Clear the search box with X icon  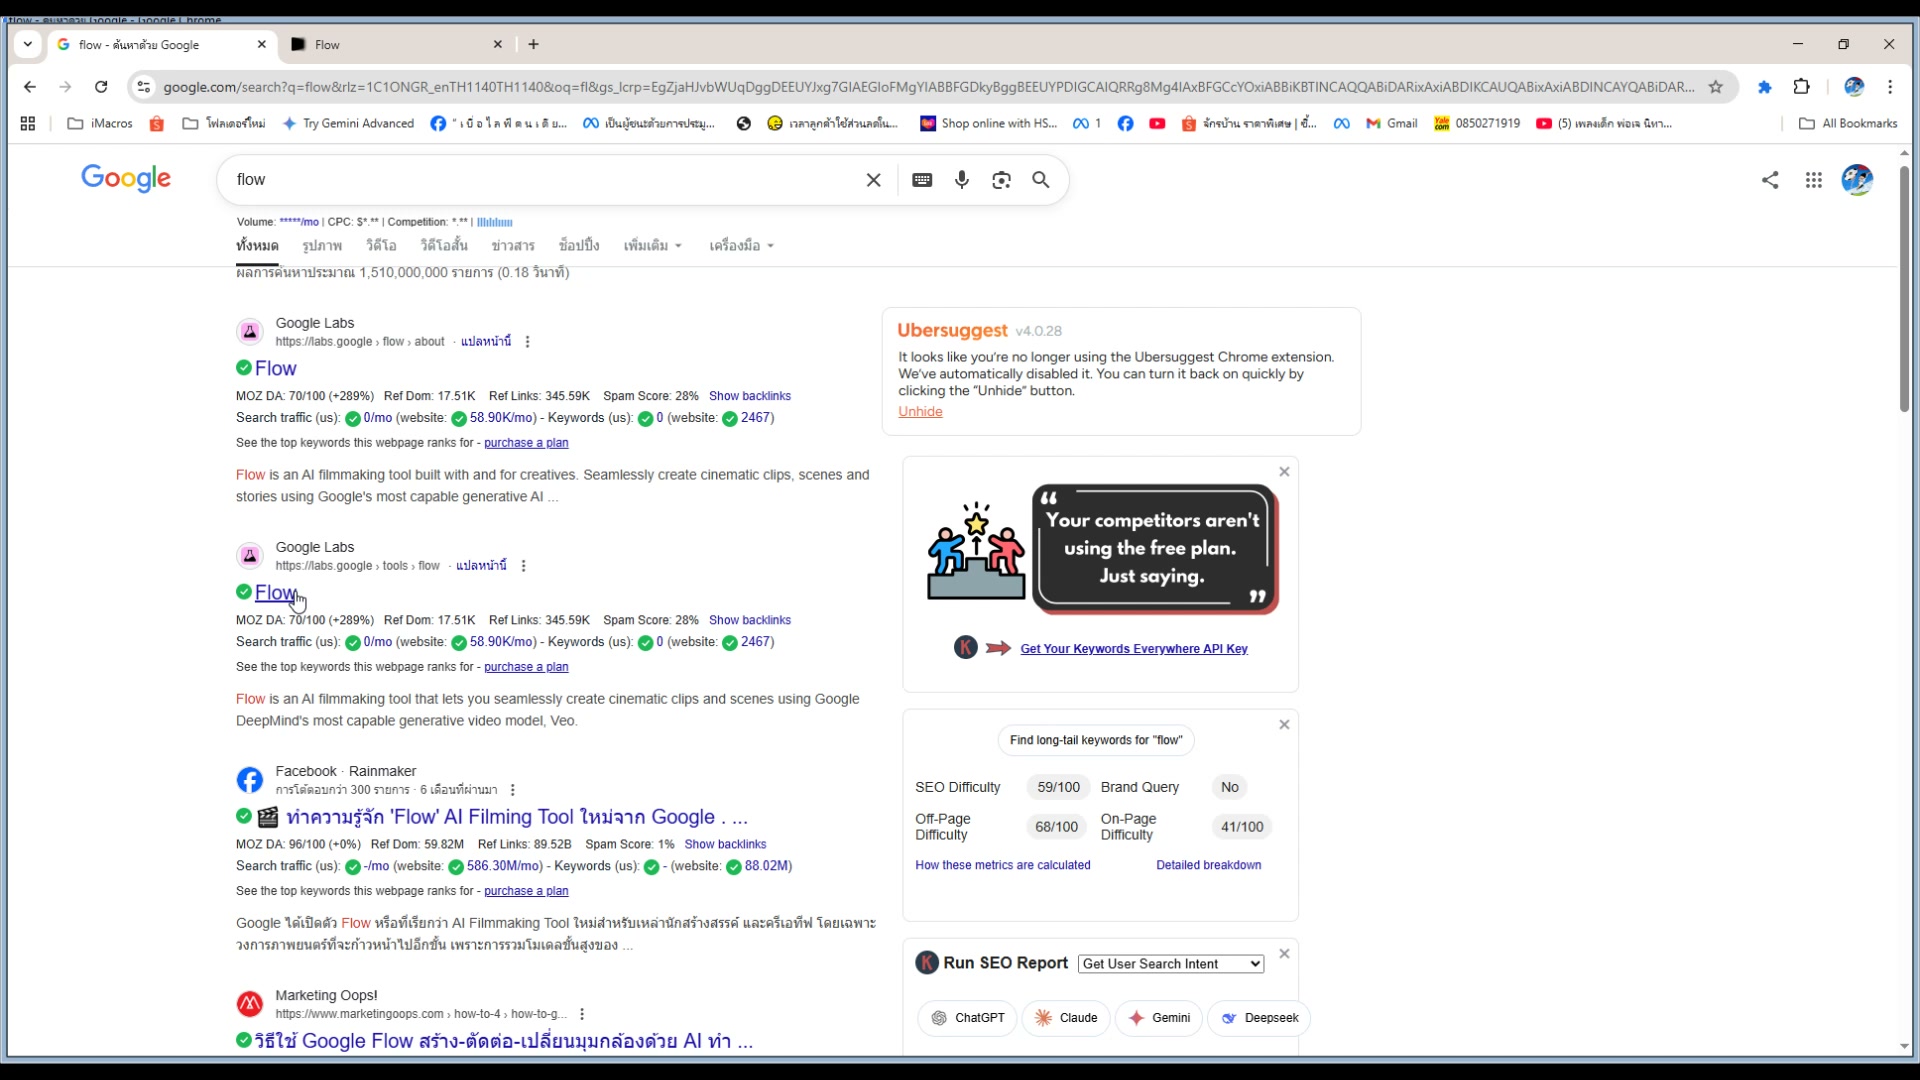[873, 180]
